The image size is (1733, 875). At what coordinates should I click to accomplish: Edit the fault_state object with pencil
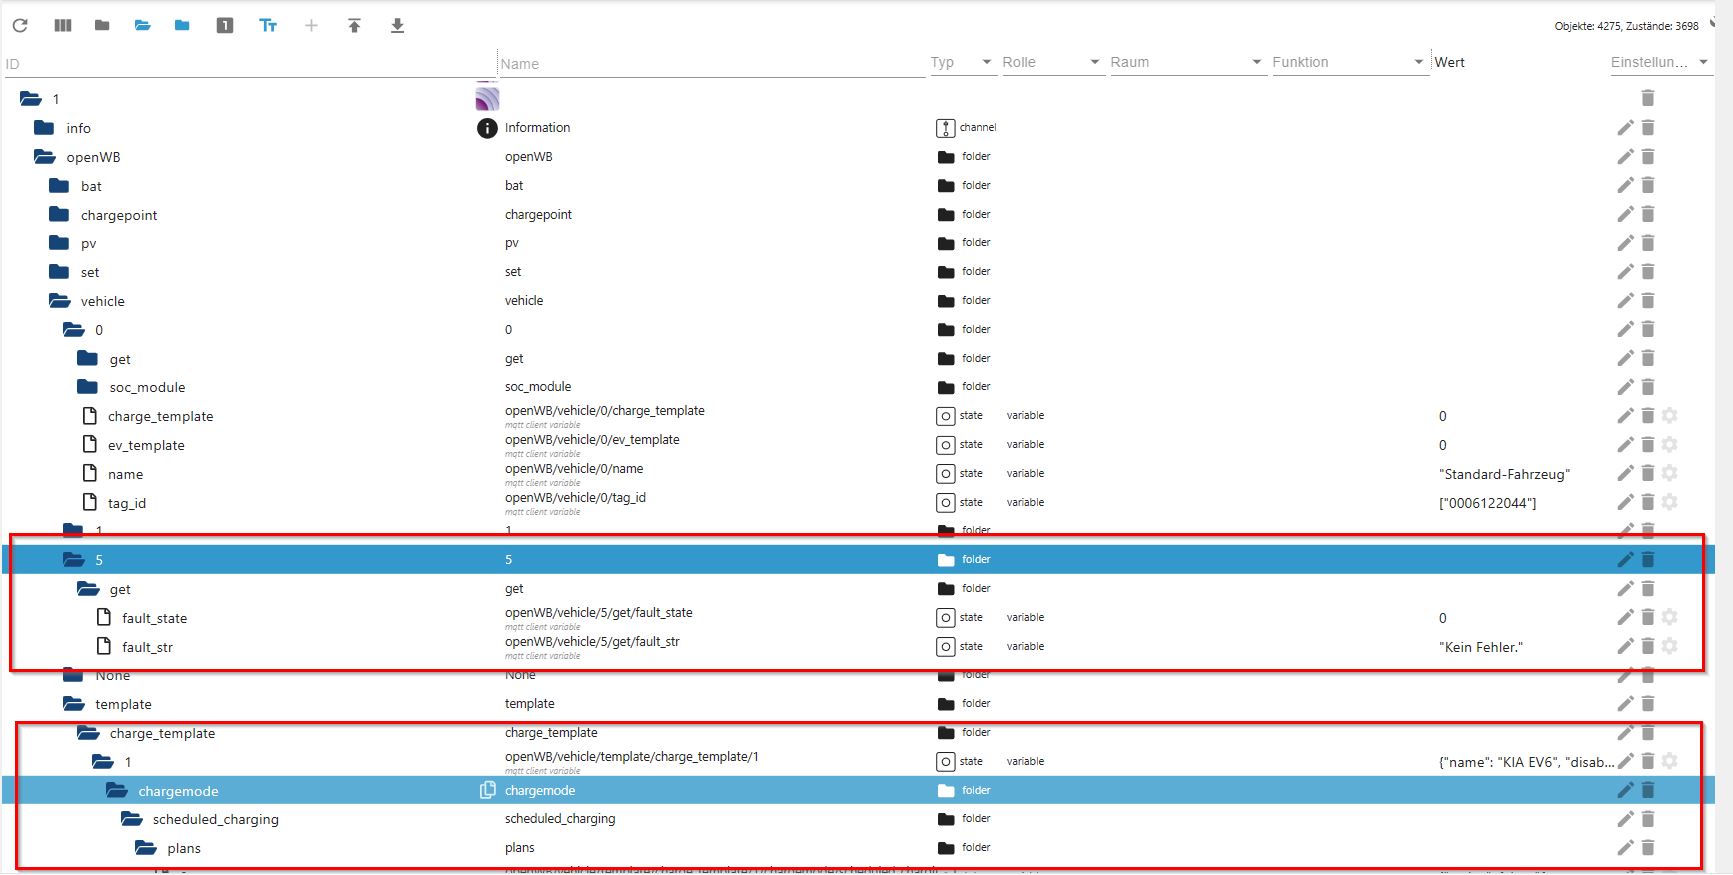(1625, 617)
